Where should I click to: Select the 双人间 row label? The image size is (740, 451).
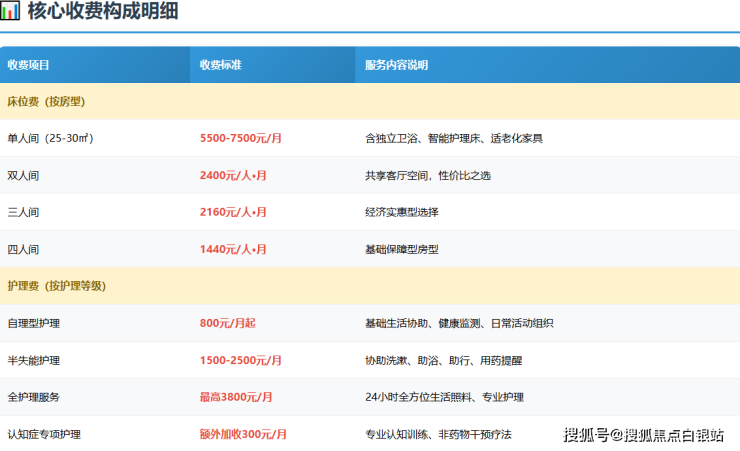[x=23, y=175]
